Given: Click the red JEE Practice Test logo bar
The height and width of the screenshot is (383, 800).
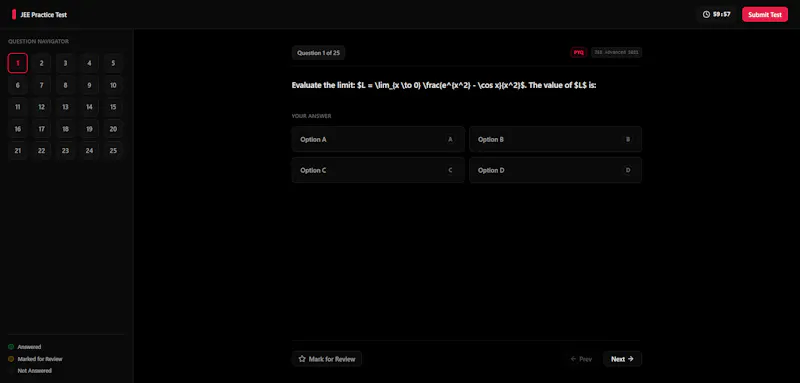Looking at the screenshot, I should click(14, 14).
